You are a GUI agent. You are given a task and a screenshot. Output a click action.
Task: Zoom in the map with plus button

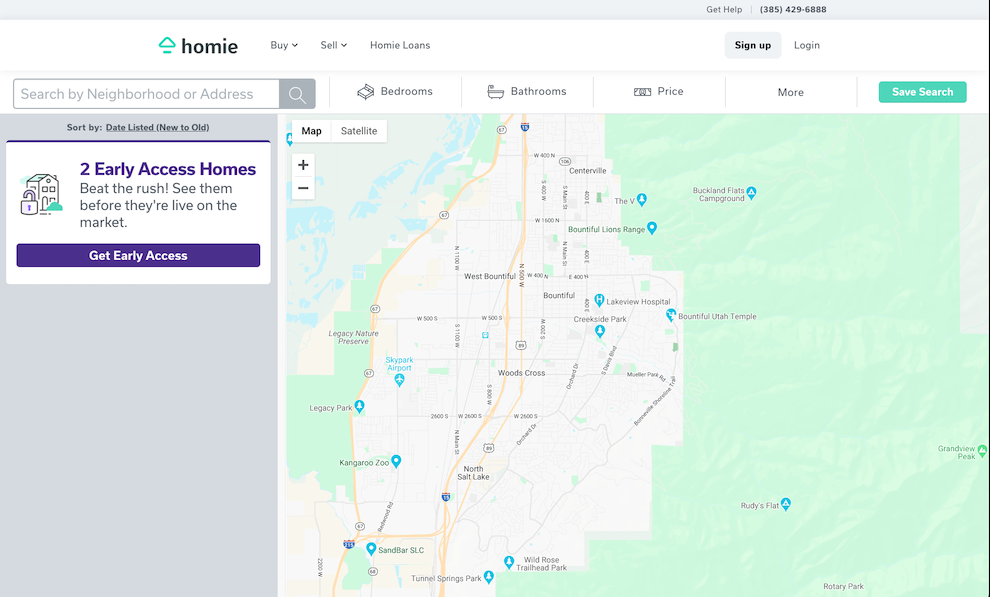(x=303, y=165)
